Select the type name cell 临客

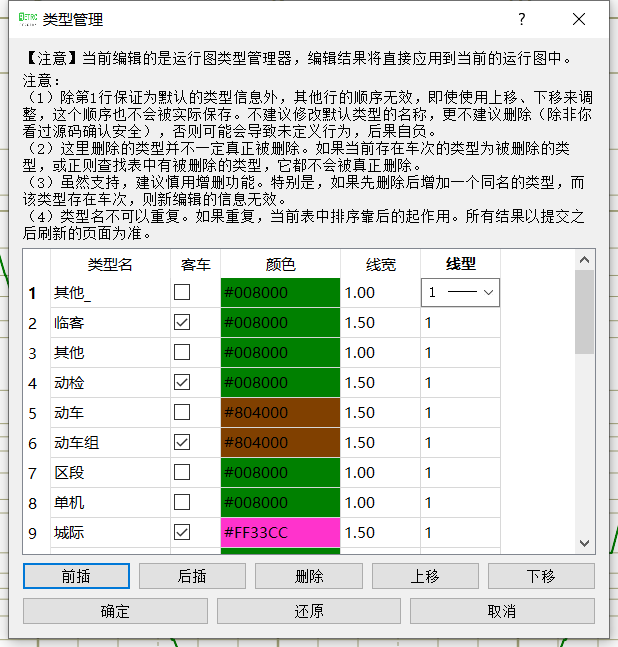point(110,322)
